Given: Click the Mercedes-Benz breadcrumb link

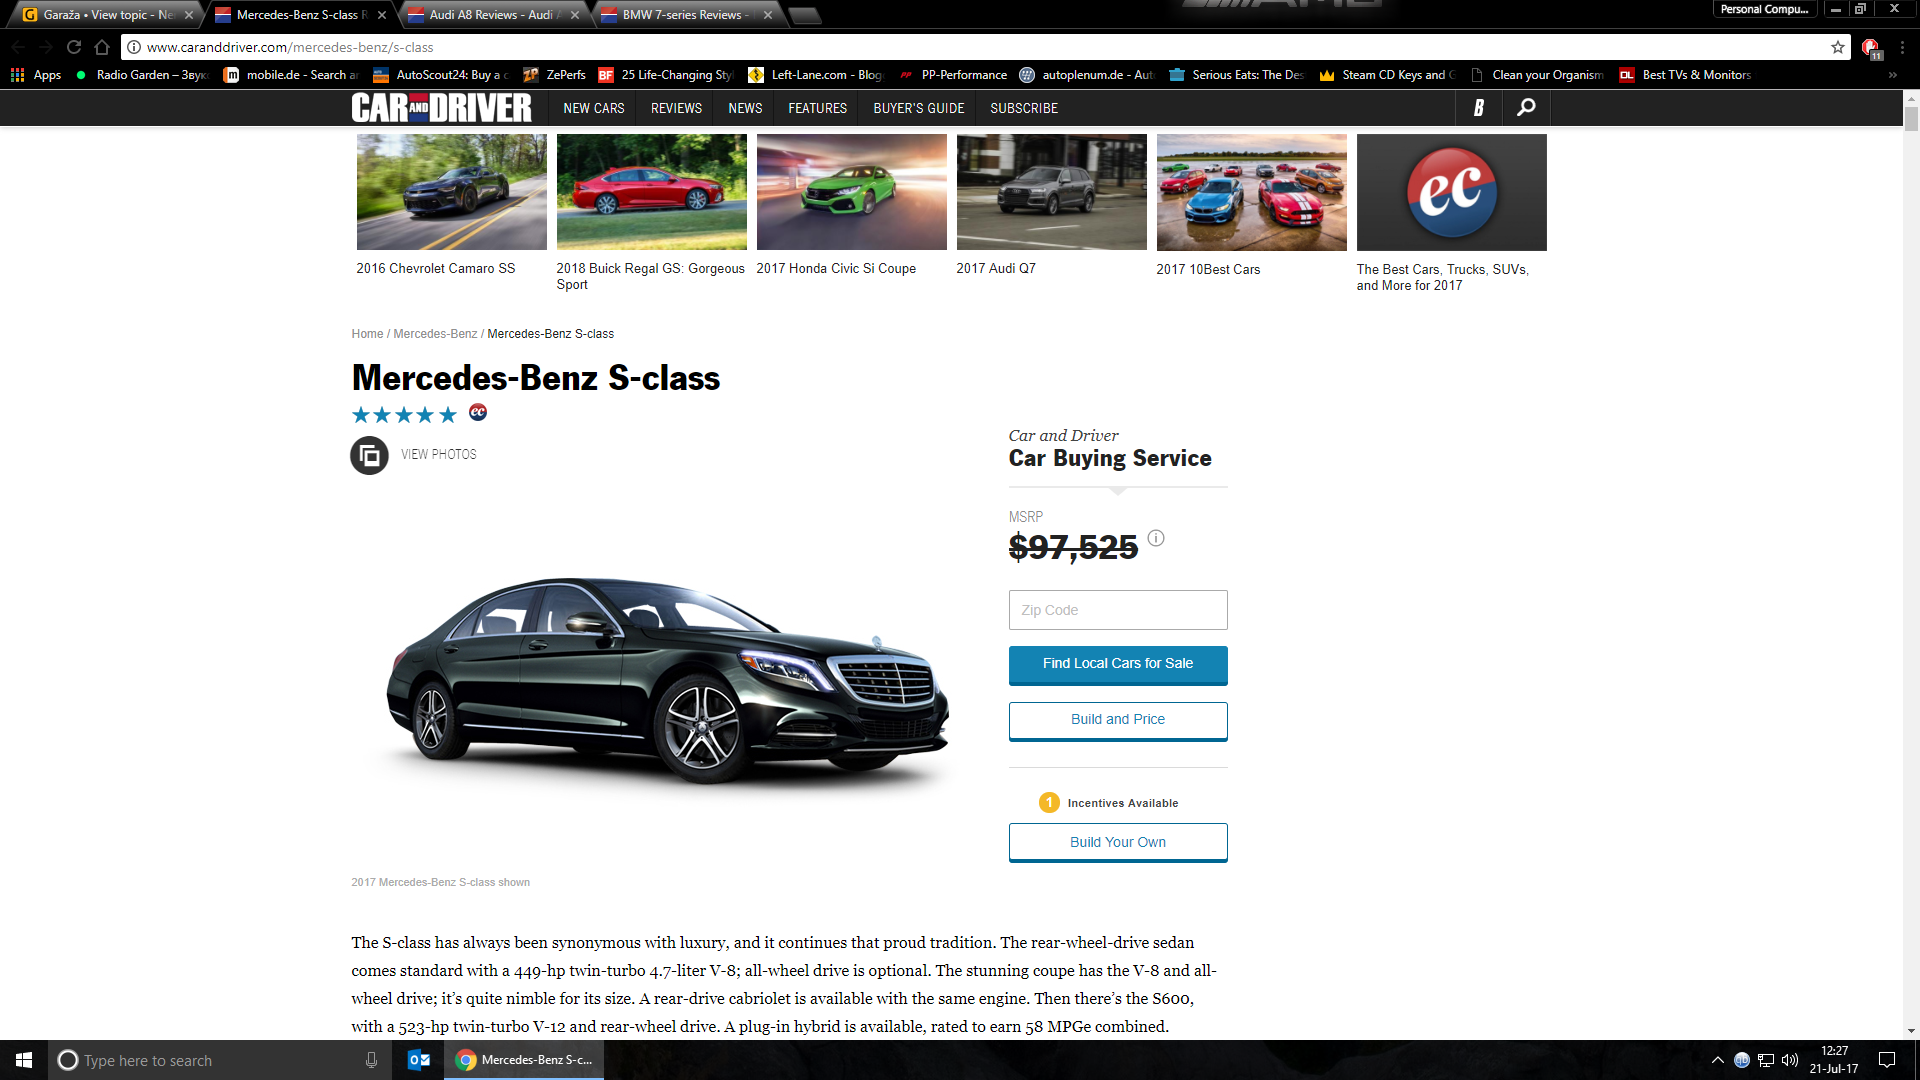Looking at the screenshot, I should click(435, 334).
